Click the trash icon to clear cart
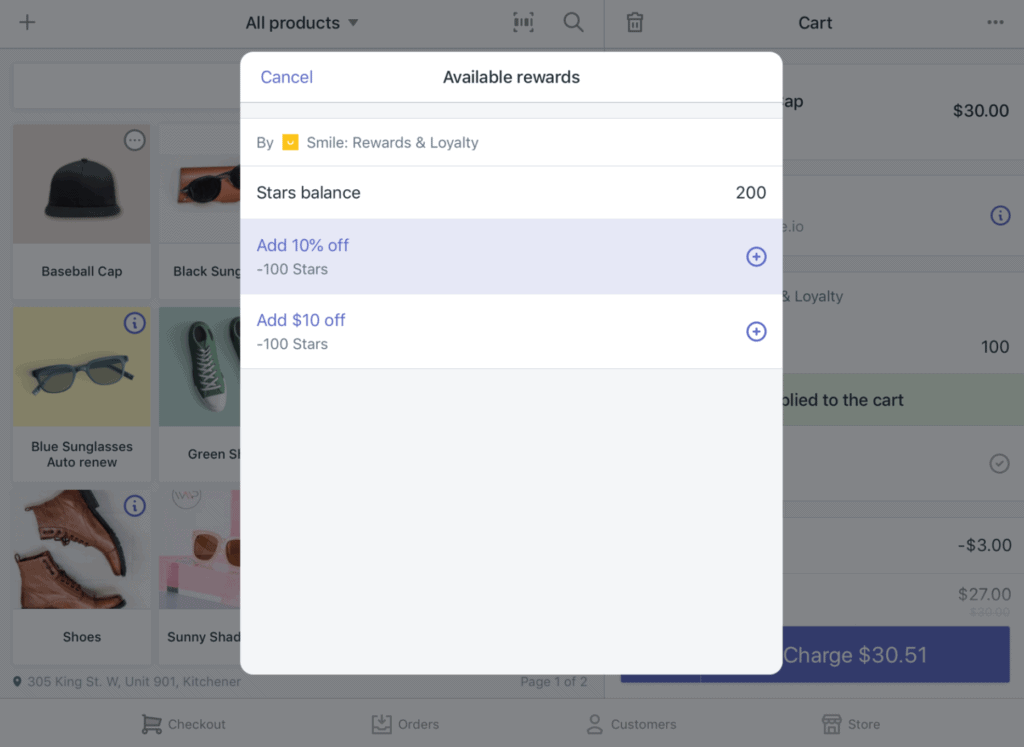This screenshot has height=747, width=1024. pyautogui.click(x=635, y=22)
